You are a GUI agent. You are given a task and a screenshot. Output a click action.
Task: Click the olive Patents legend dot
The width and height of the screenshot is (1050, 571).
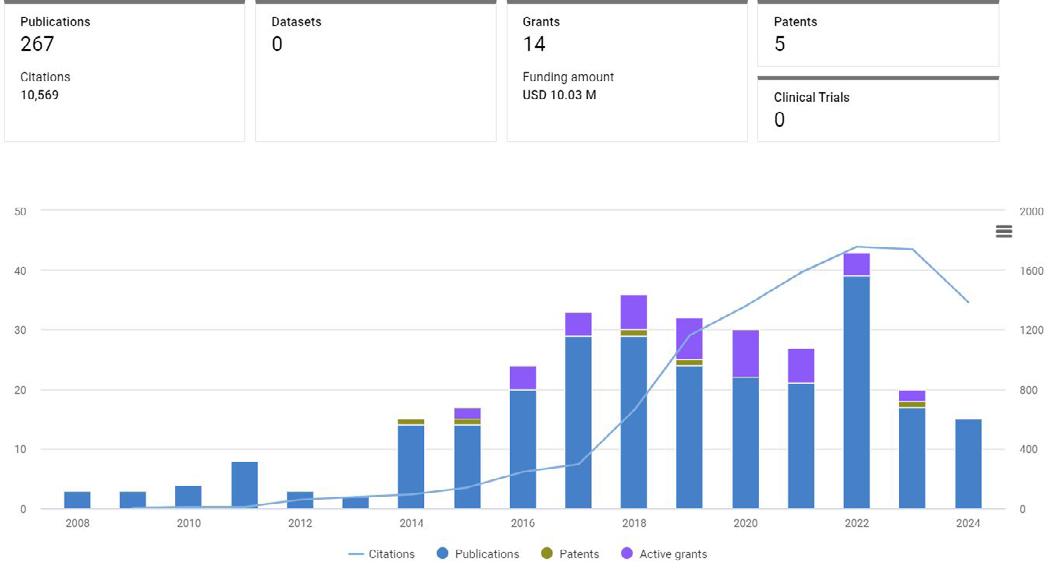point(545,554)
